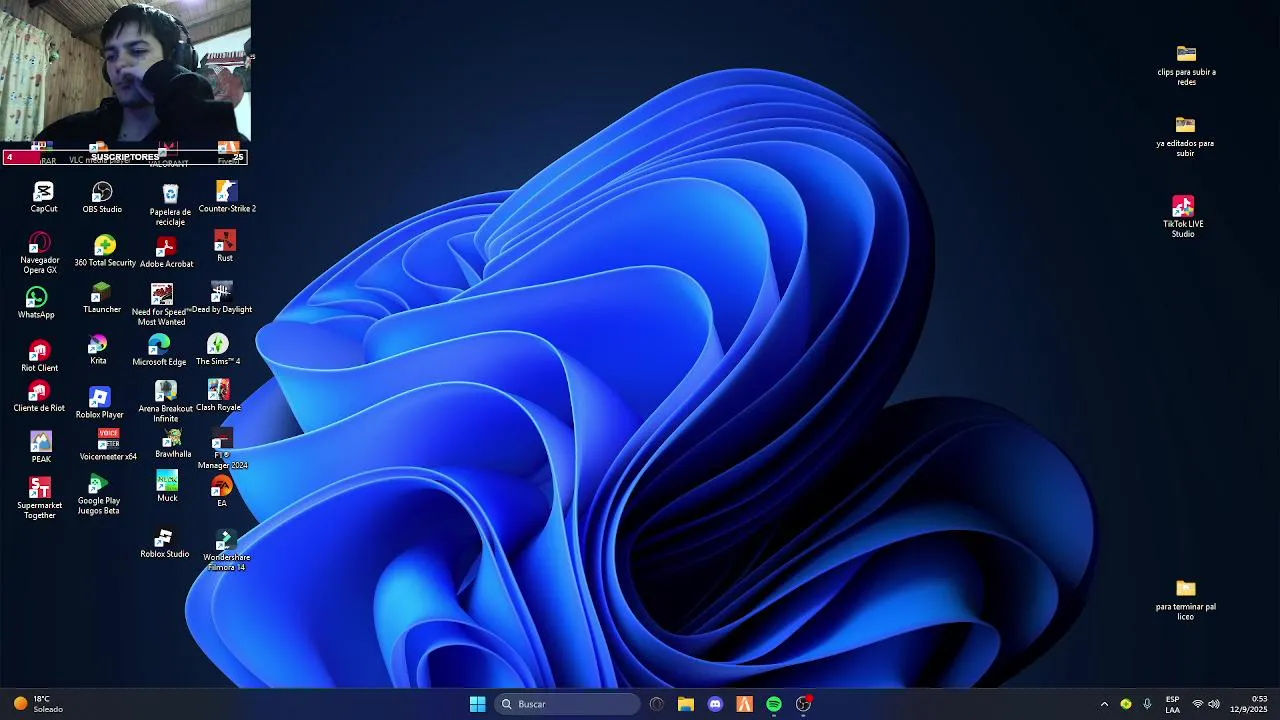The height and width of the screenshot is (720, 1280).
Task: Switch to Spotify in the taskbar
Action: coord(774,704)
